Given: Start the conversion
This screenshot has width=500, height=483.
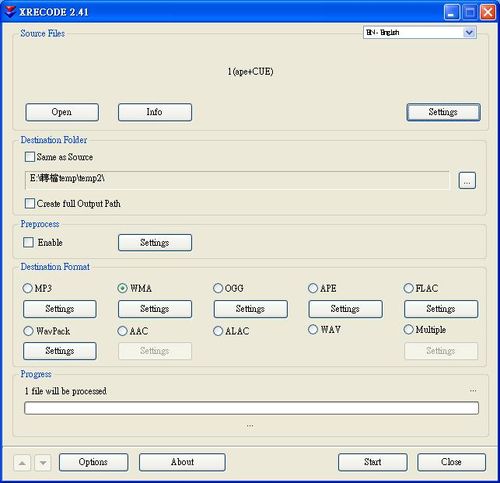Looking at the screenshot, I should click(373, 462).
